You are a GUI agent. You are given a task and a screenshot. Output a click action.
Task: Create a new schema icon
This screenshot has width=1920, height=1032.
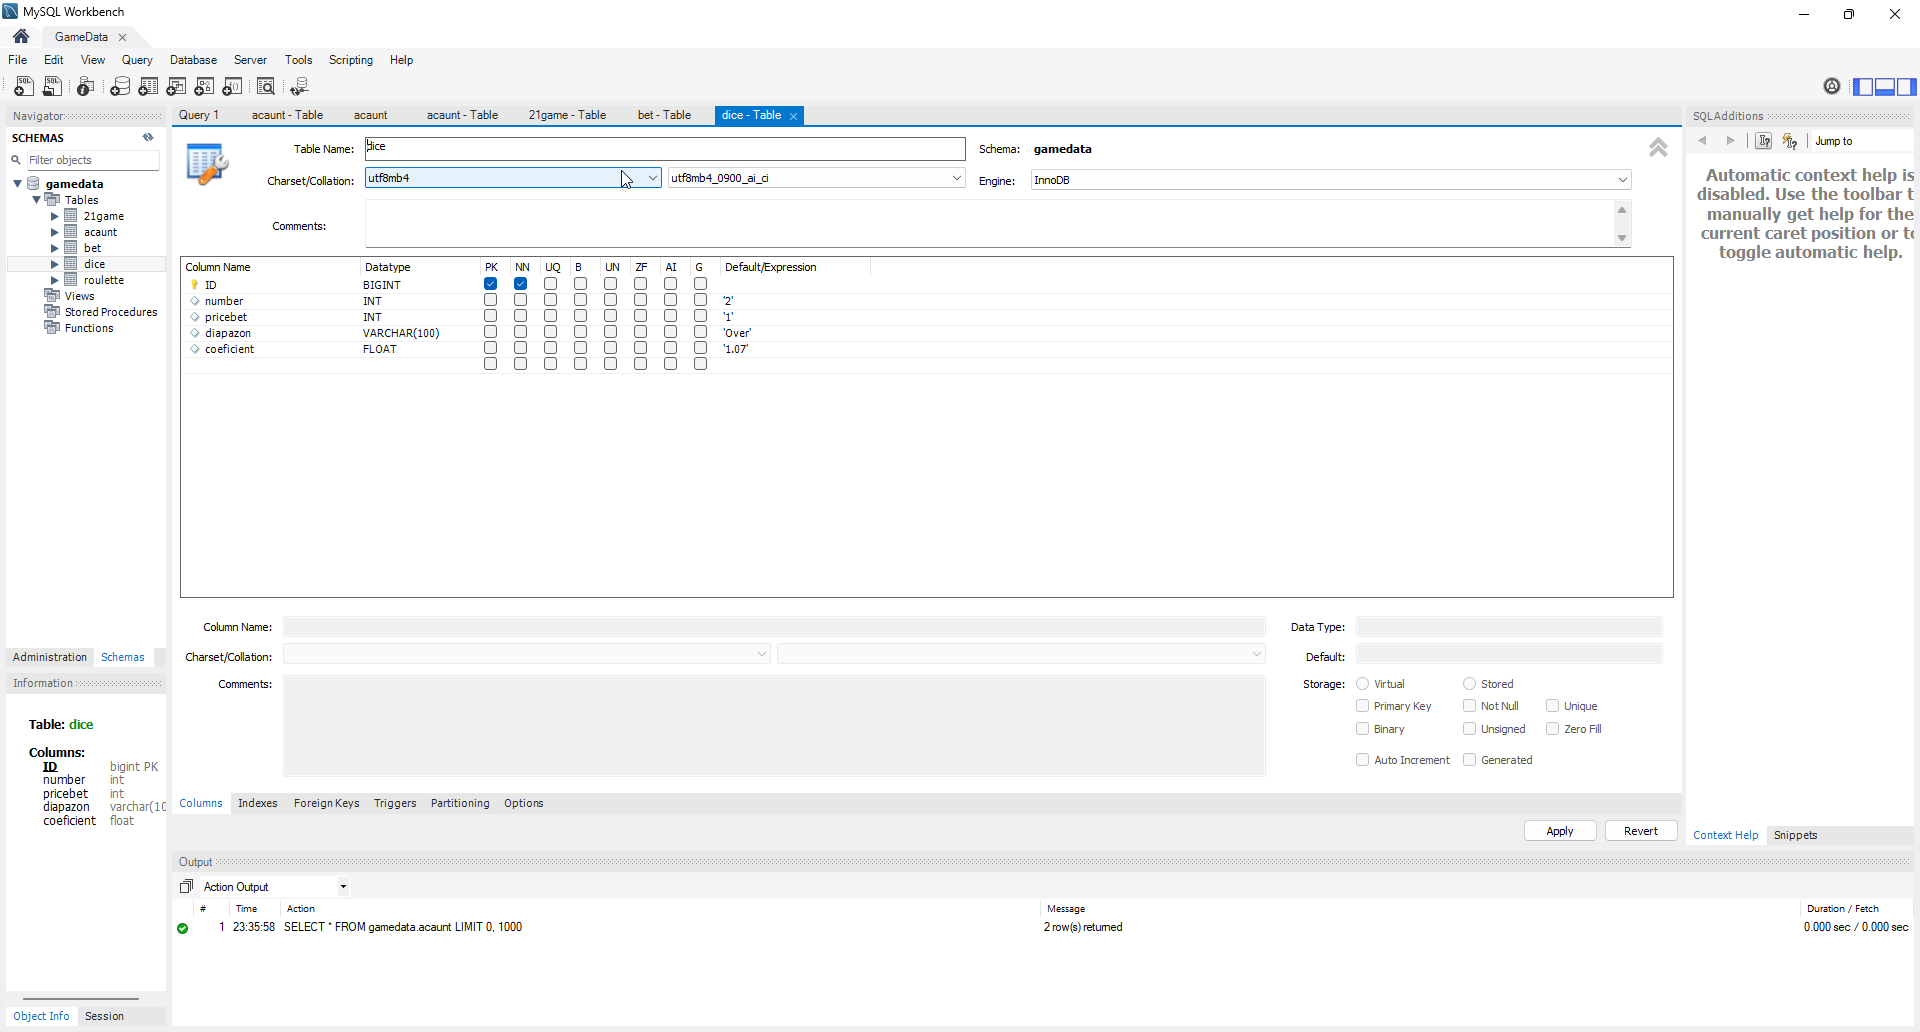click(120, 87)
